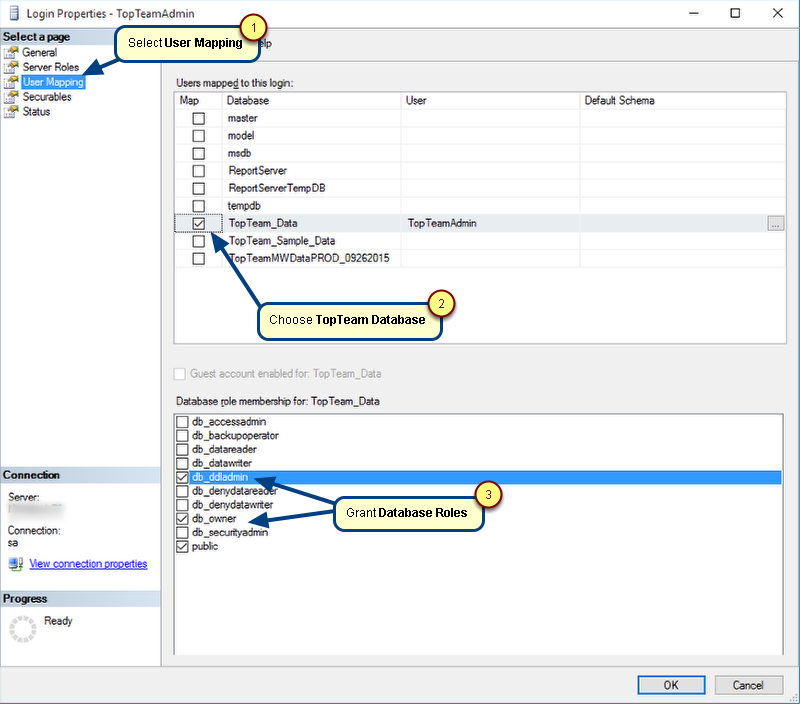Toggle the db_ddladmin role checkbox
The height and width of the screenshot is (704, 800).
[182, 478]
